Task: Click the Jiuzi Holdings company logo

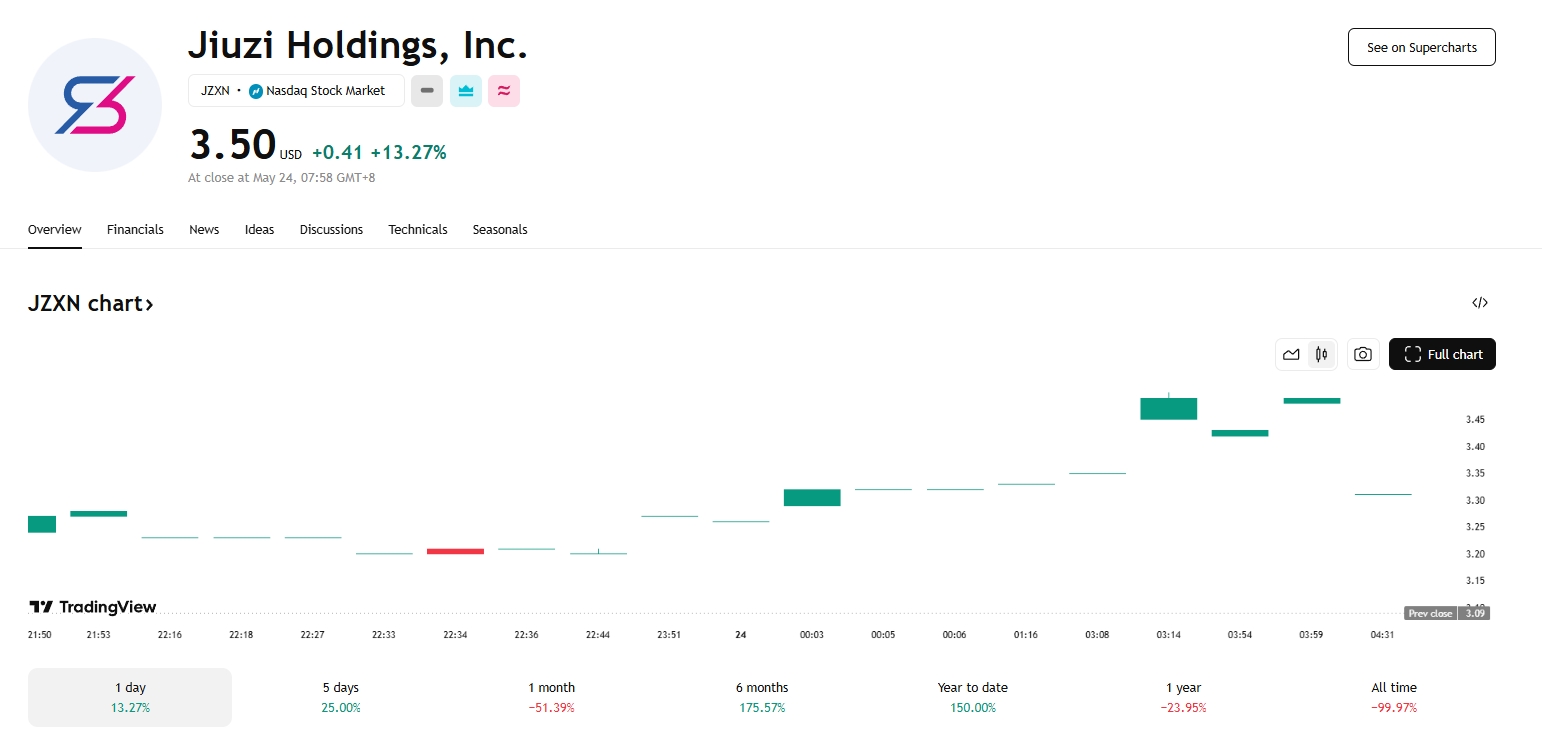Action: coord(95,105)
